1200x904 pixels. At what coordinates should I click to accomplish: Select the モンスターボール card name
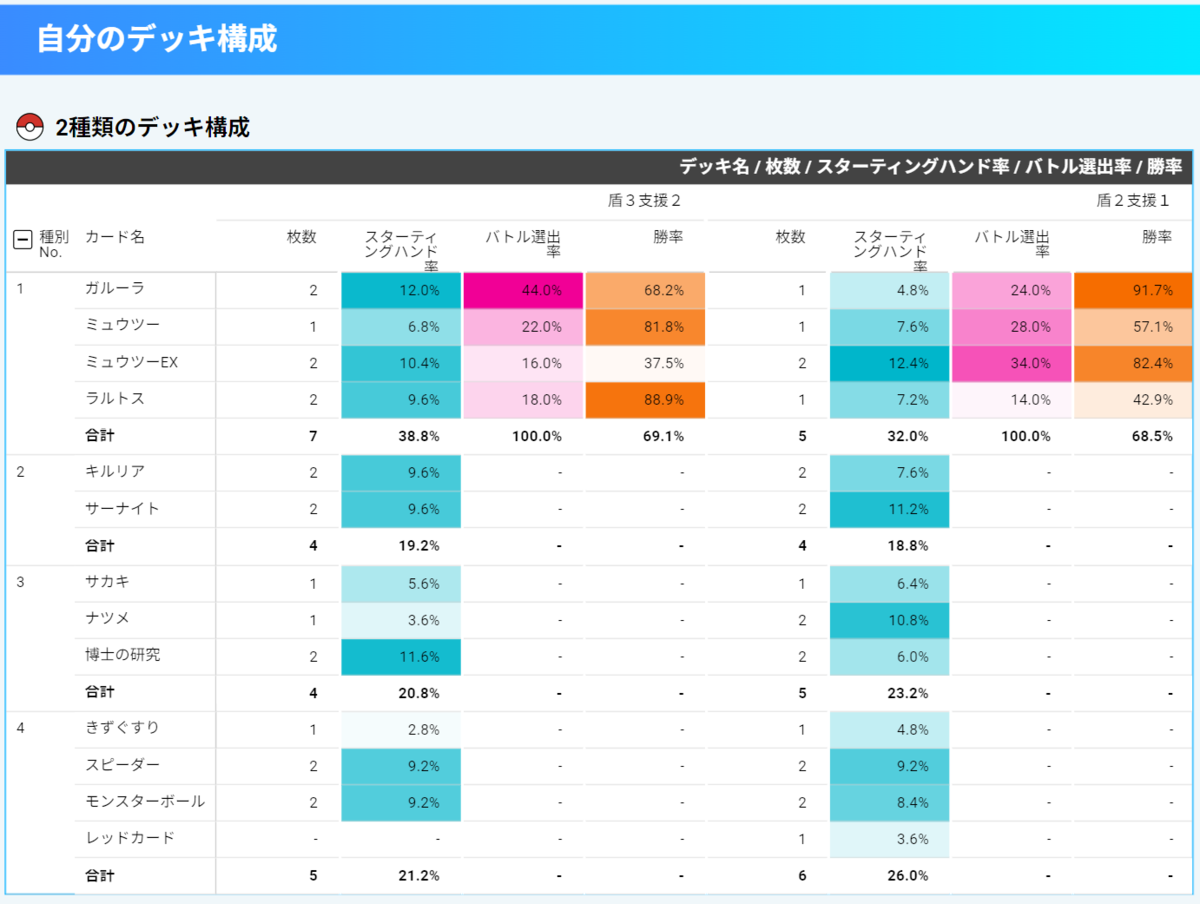click(x=145, y=801)
